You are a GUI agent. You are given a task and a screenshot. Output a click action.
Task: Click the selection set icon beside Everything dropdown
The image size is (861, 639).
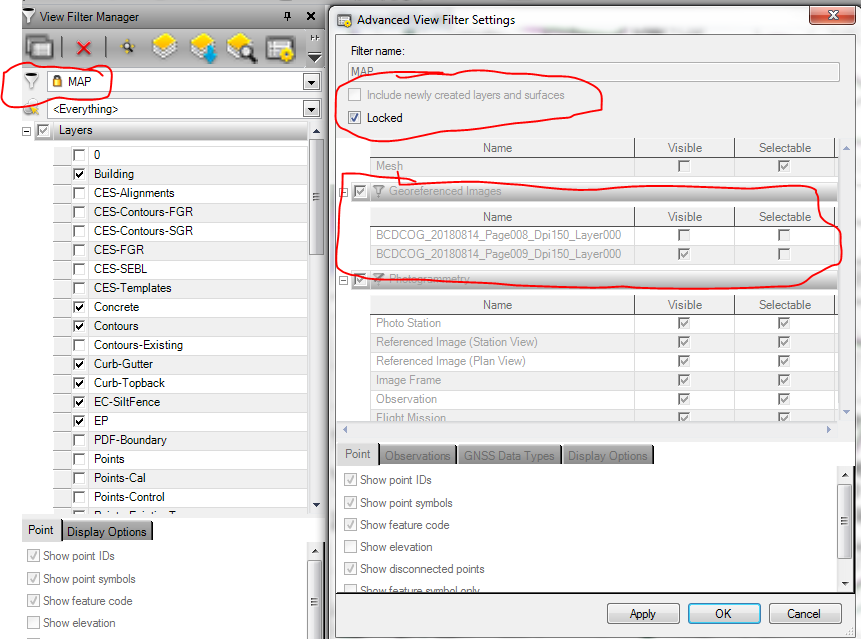point(32,108)
